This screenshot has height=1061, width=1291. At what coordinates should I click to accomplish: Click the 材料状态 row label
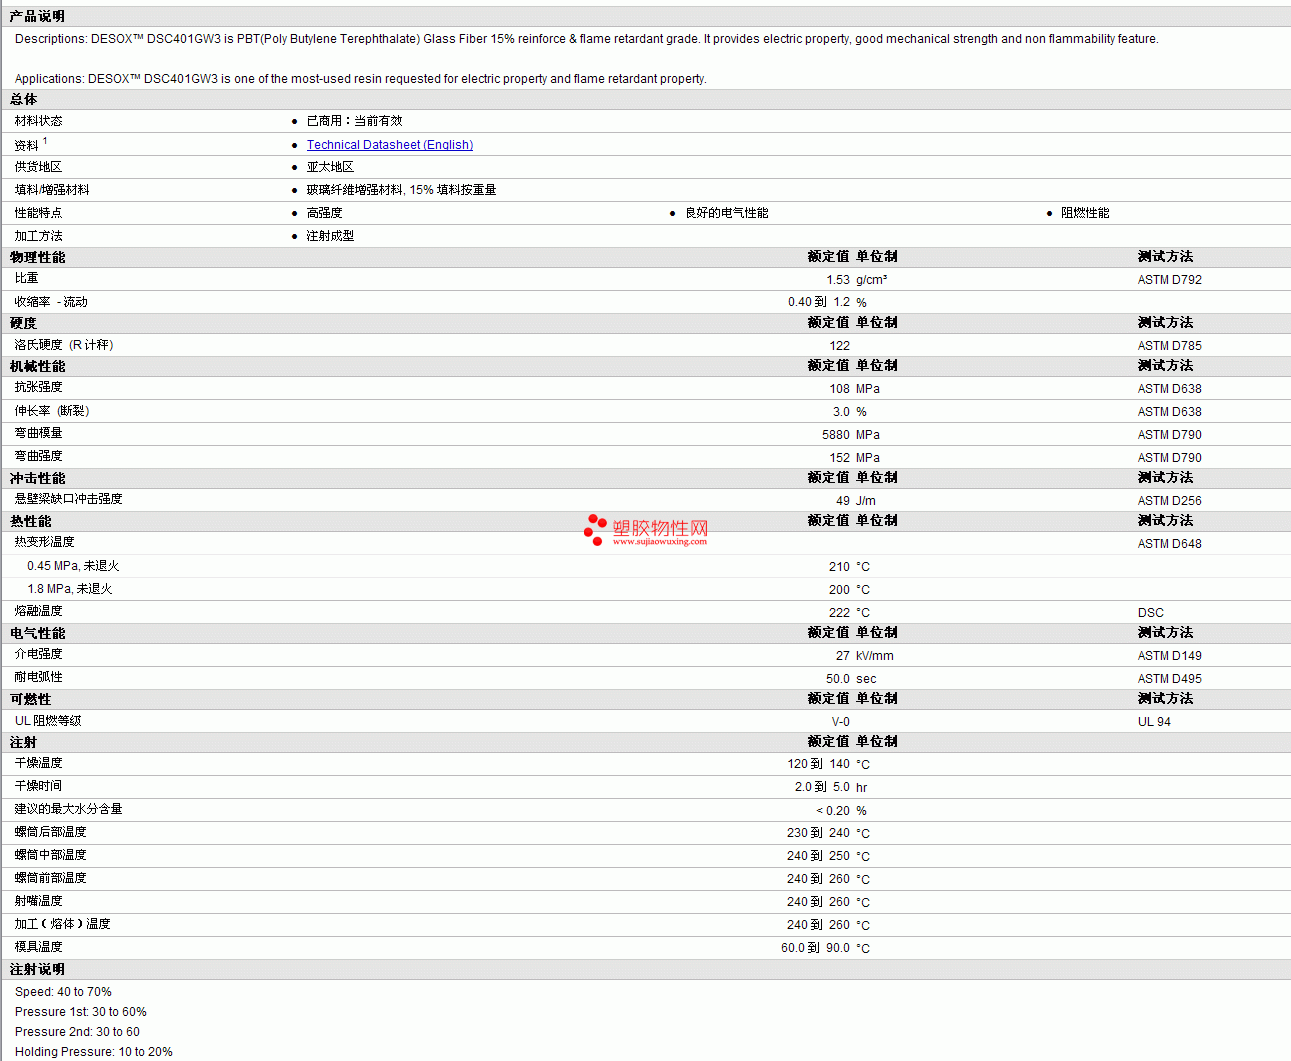[x=38, y=121]
